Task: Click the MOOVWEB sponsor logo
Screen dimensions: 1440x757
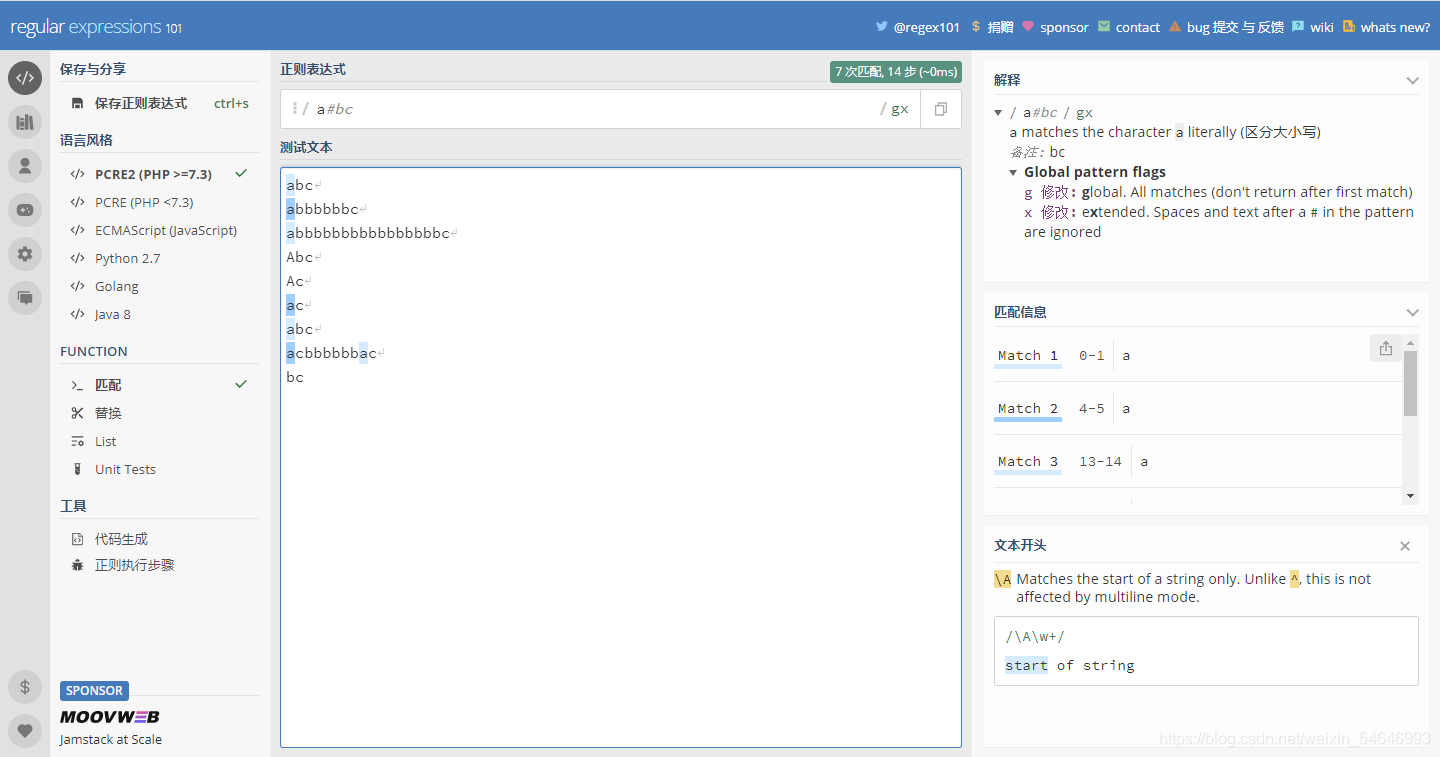Action: (x=110, y=716)
